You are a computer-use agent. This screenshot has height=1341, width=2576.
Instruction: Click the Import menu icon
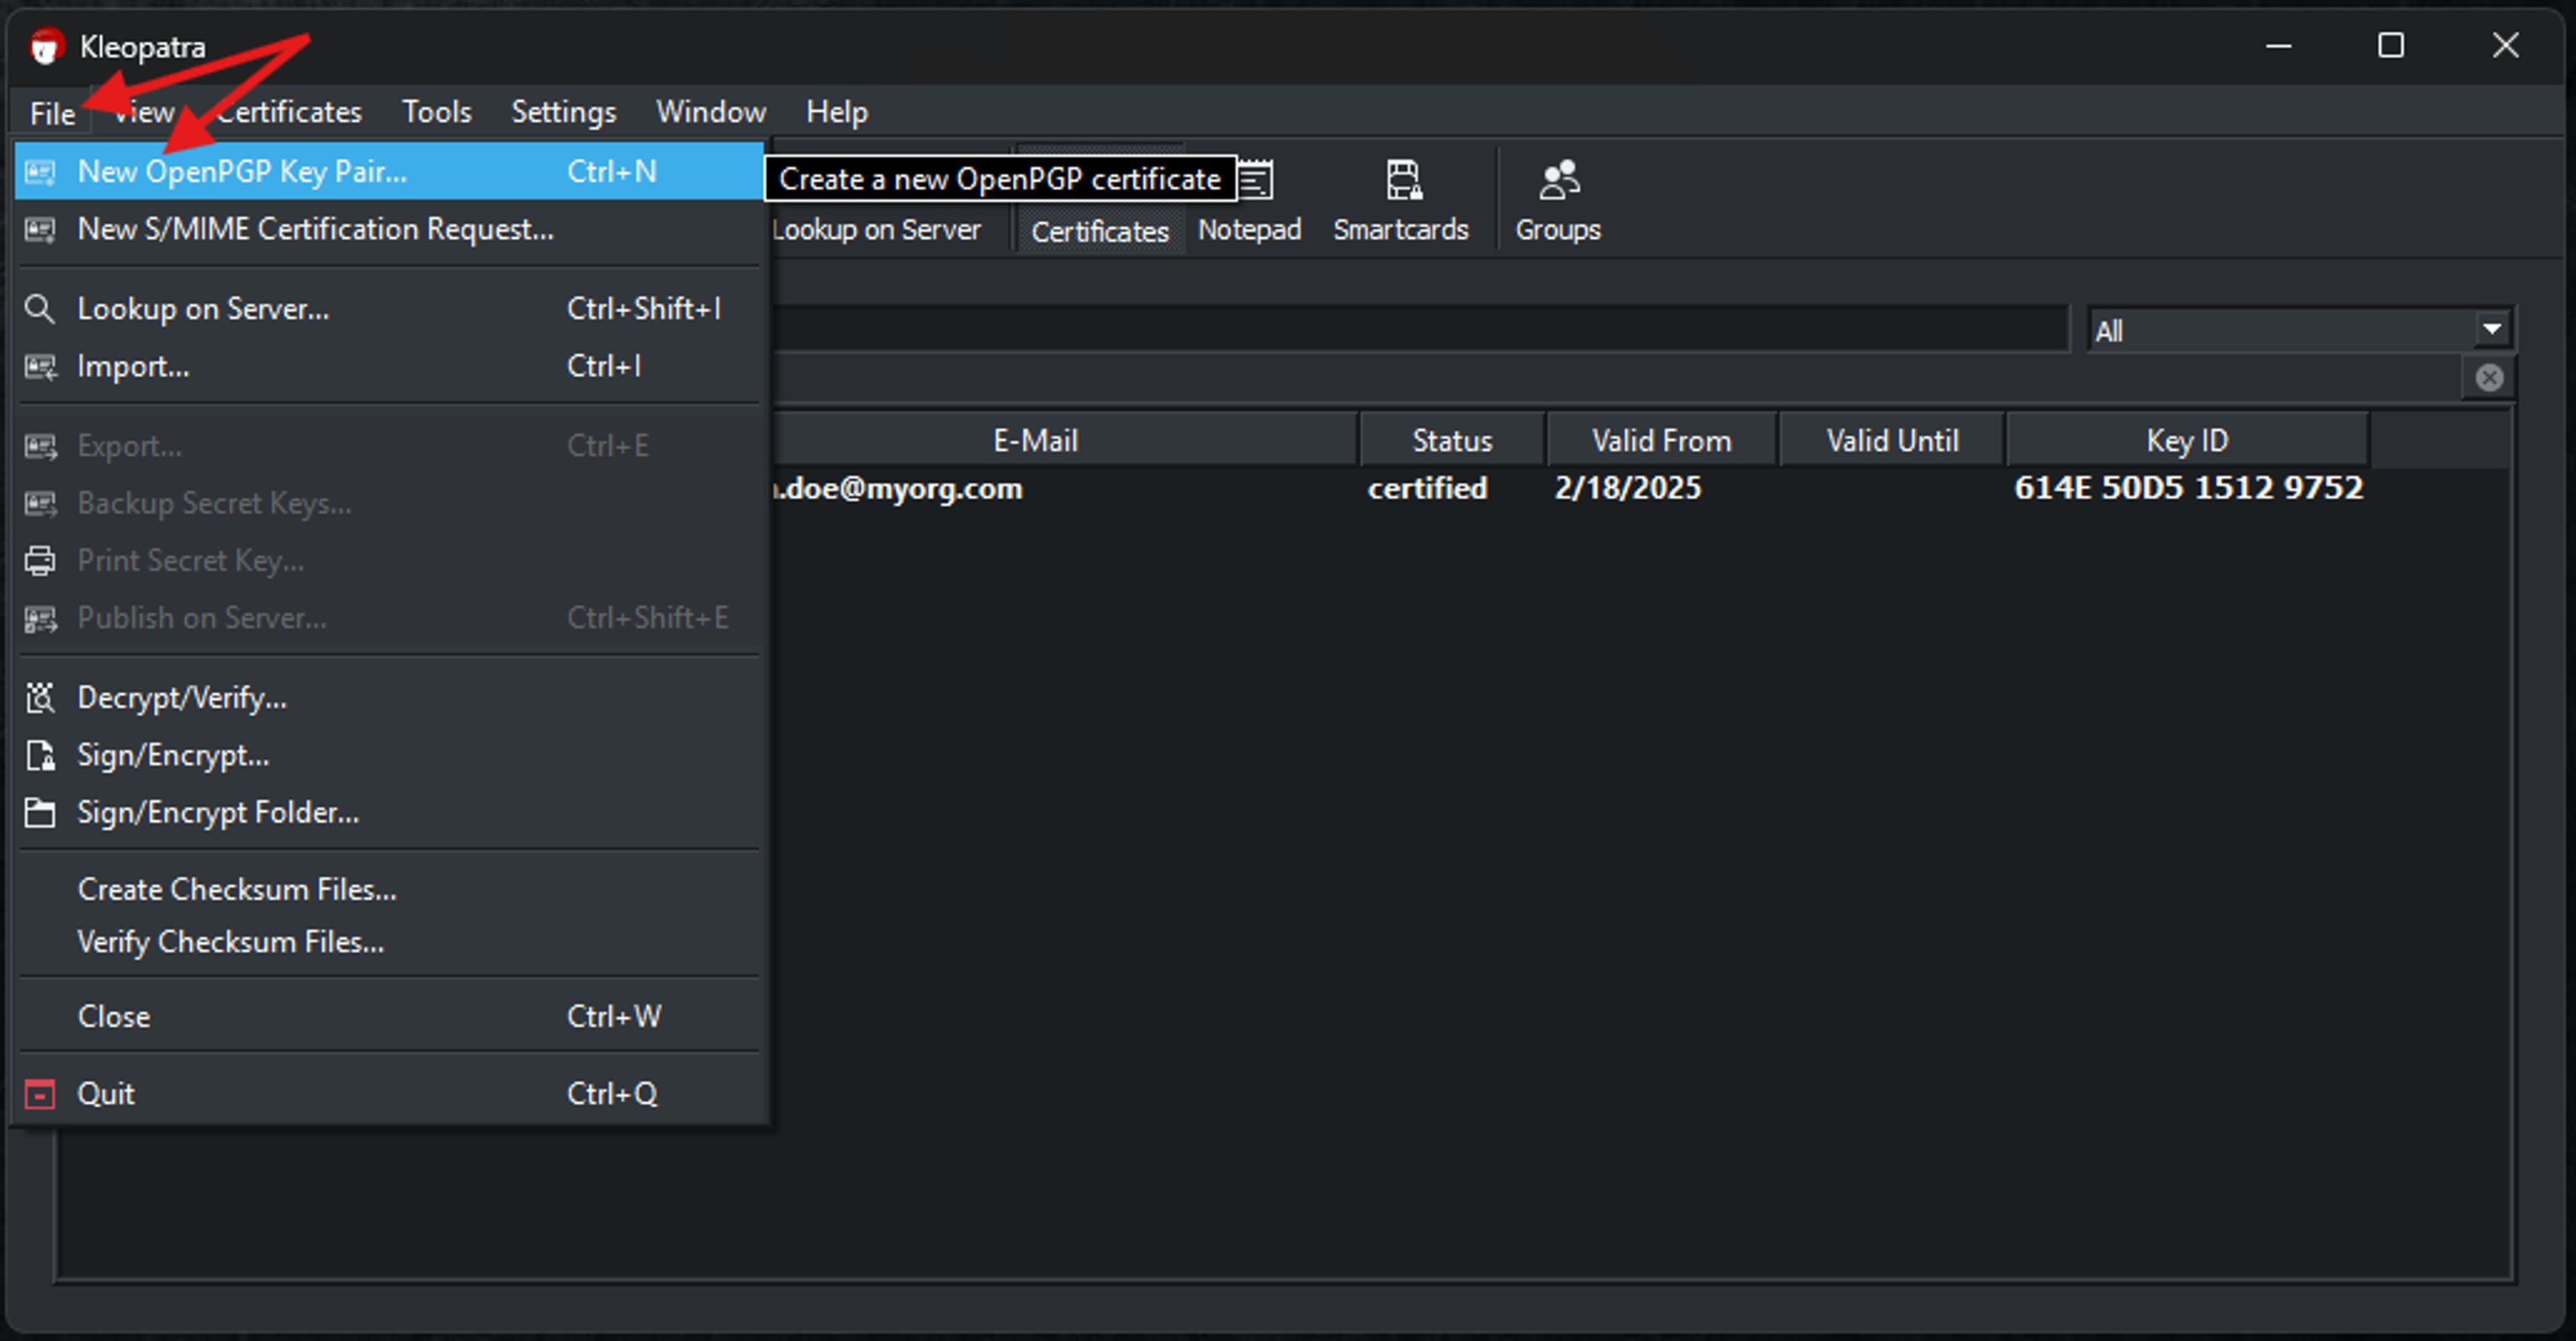40,367
